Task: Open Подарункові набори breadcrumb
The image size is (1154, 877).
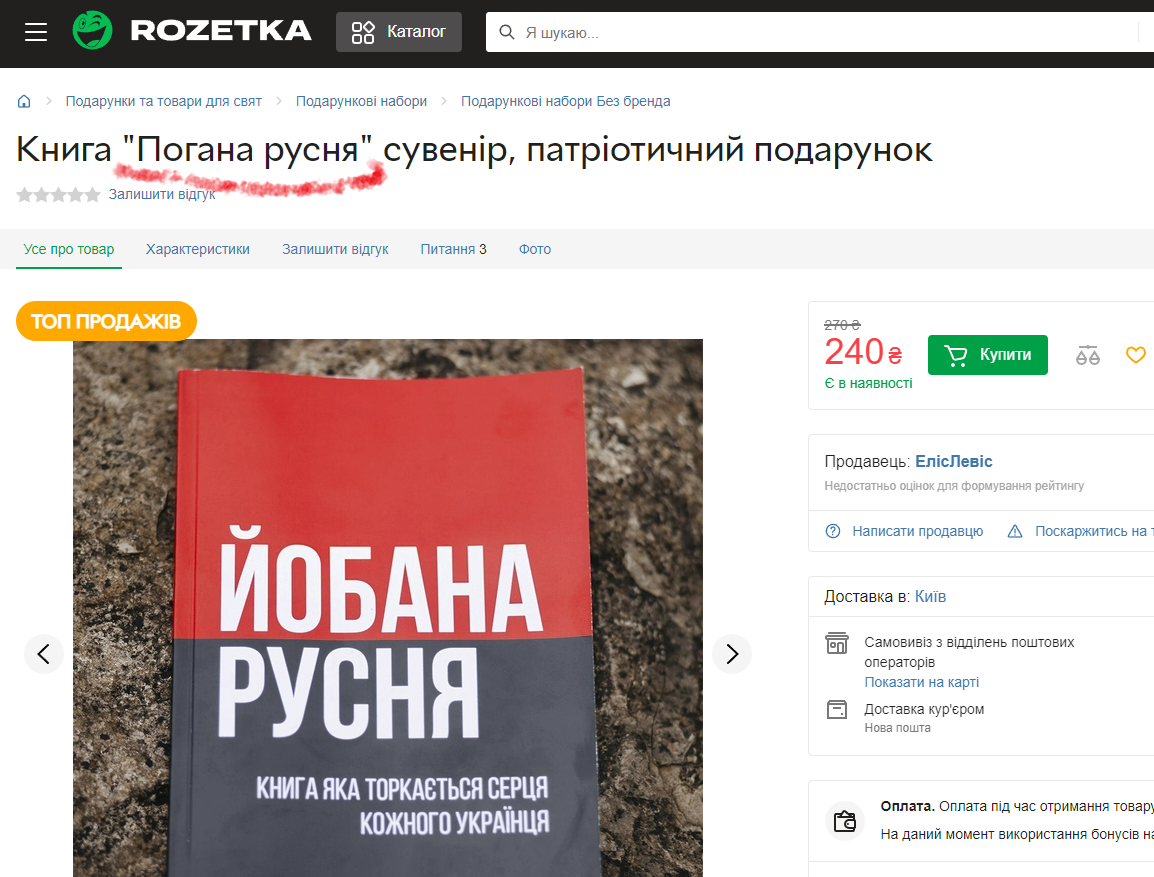Action: 361,102
